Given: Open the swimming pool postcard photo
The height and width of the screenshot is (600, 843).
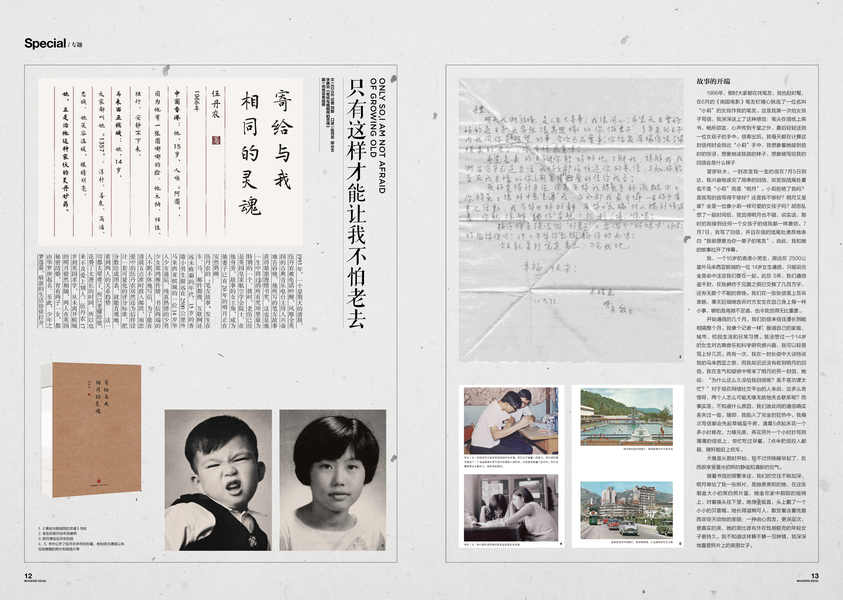Looking at the screenshot, I should 626,417.
